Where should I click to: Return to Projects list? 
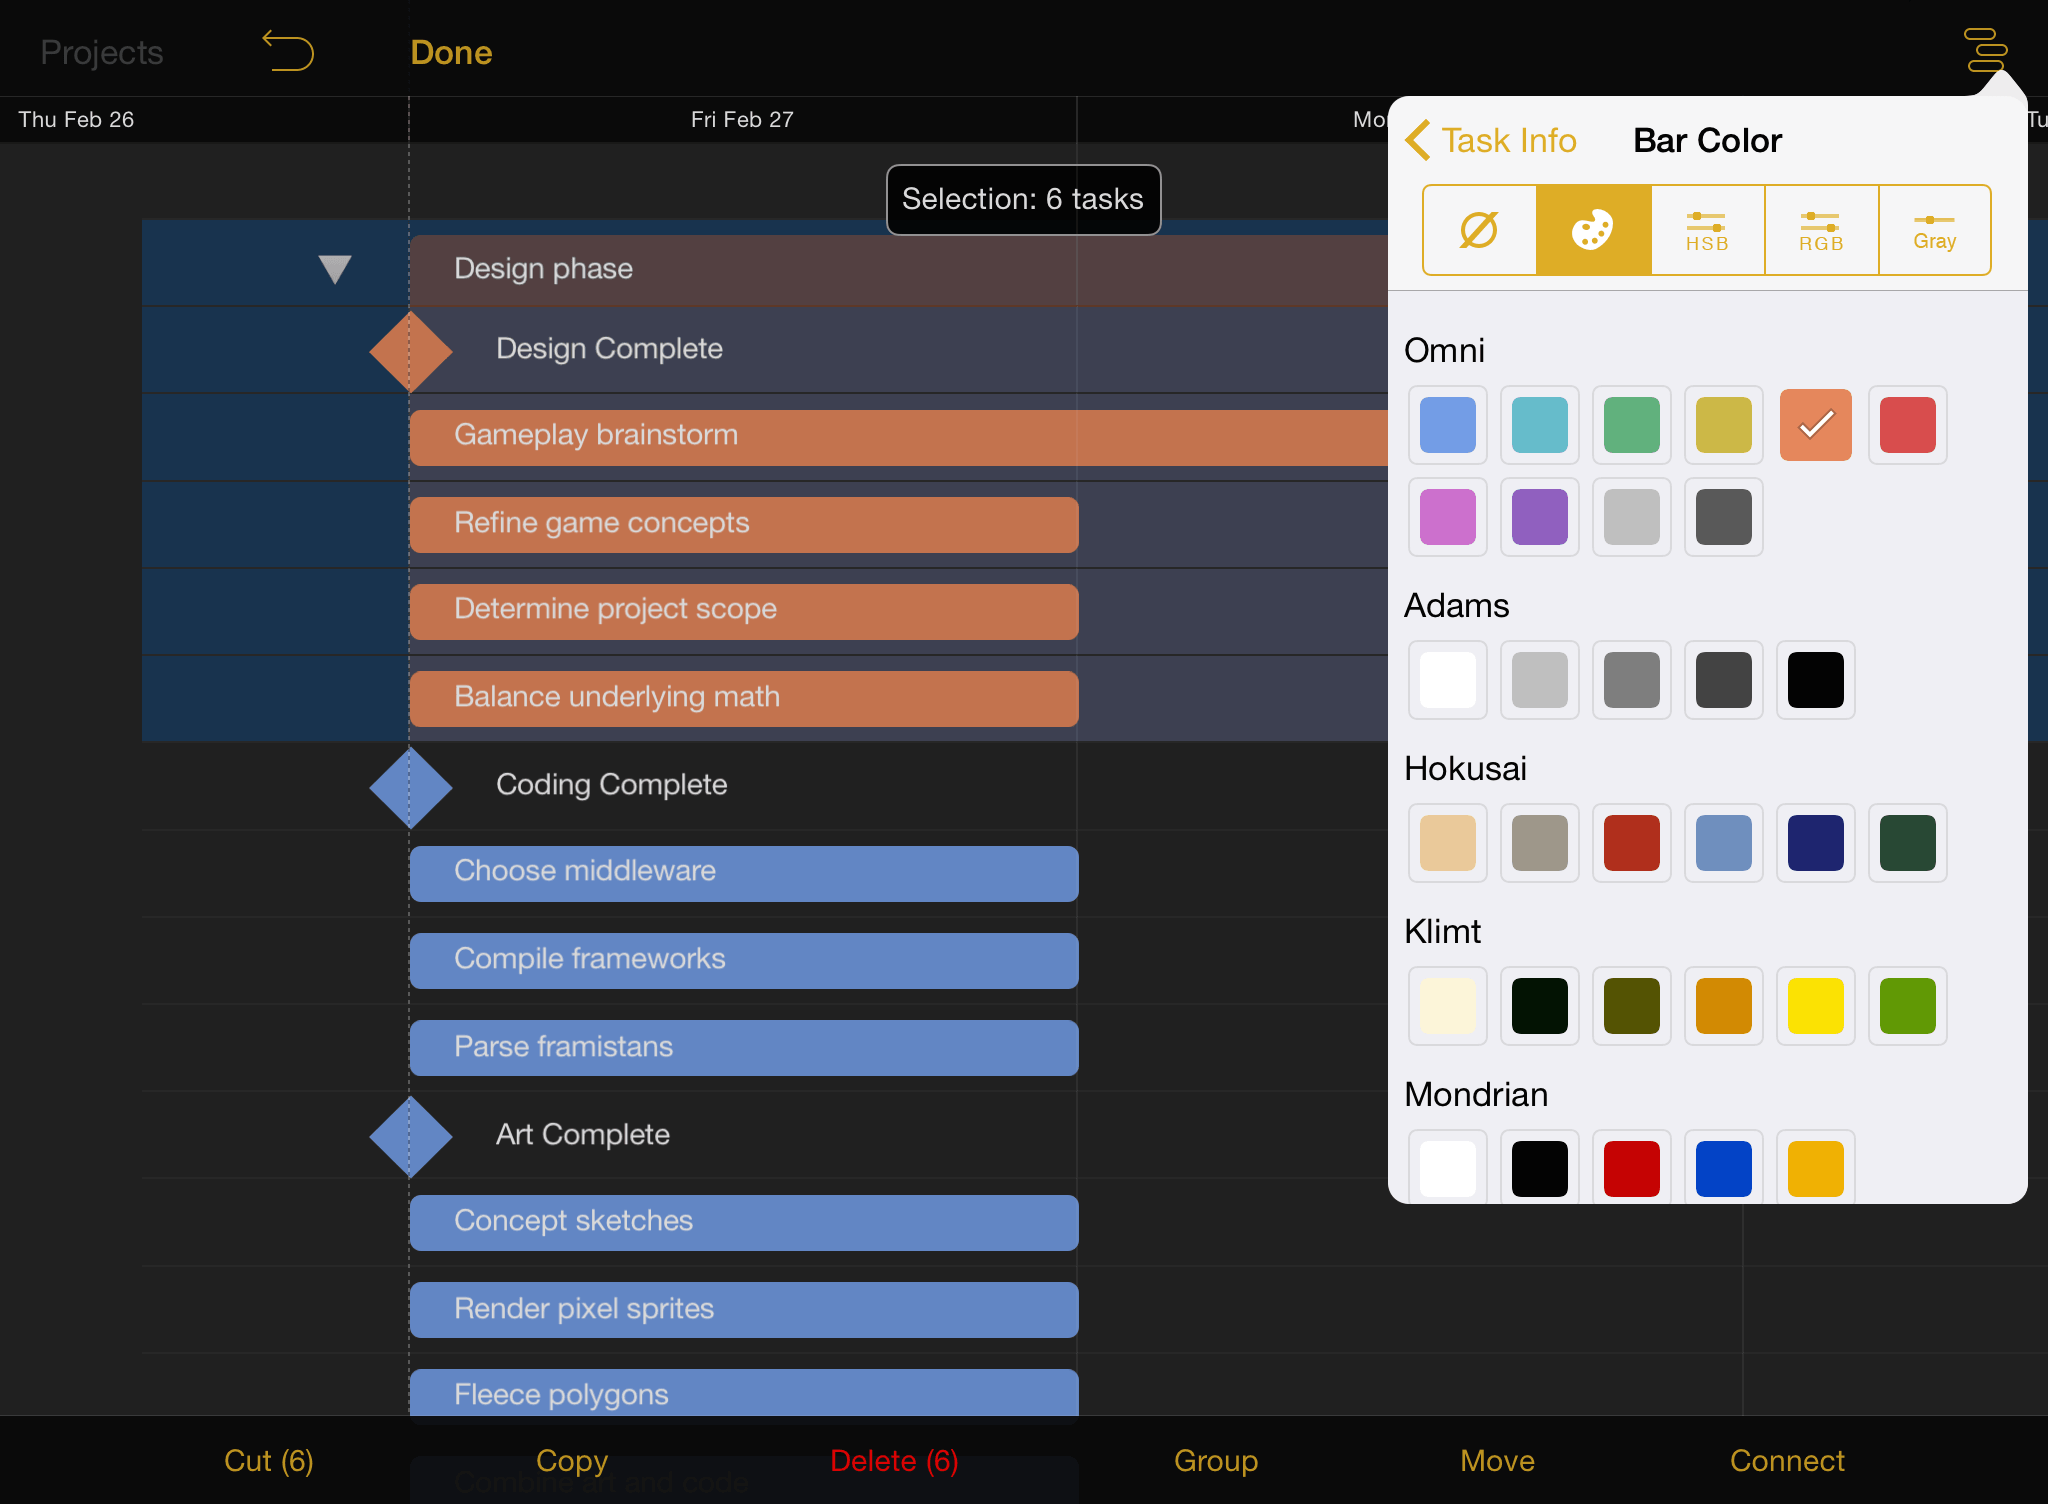(x=101, y=52)
